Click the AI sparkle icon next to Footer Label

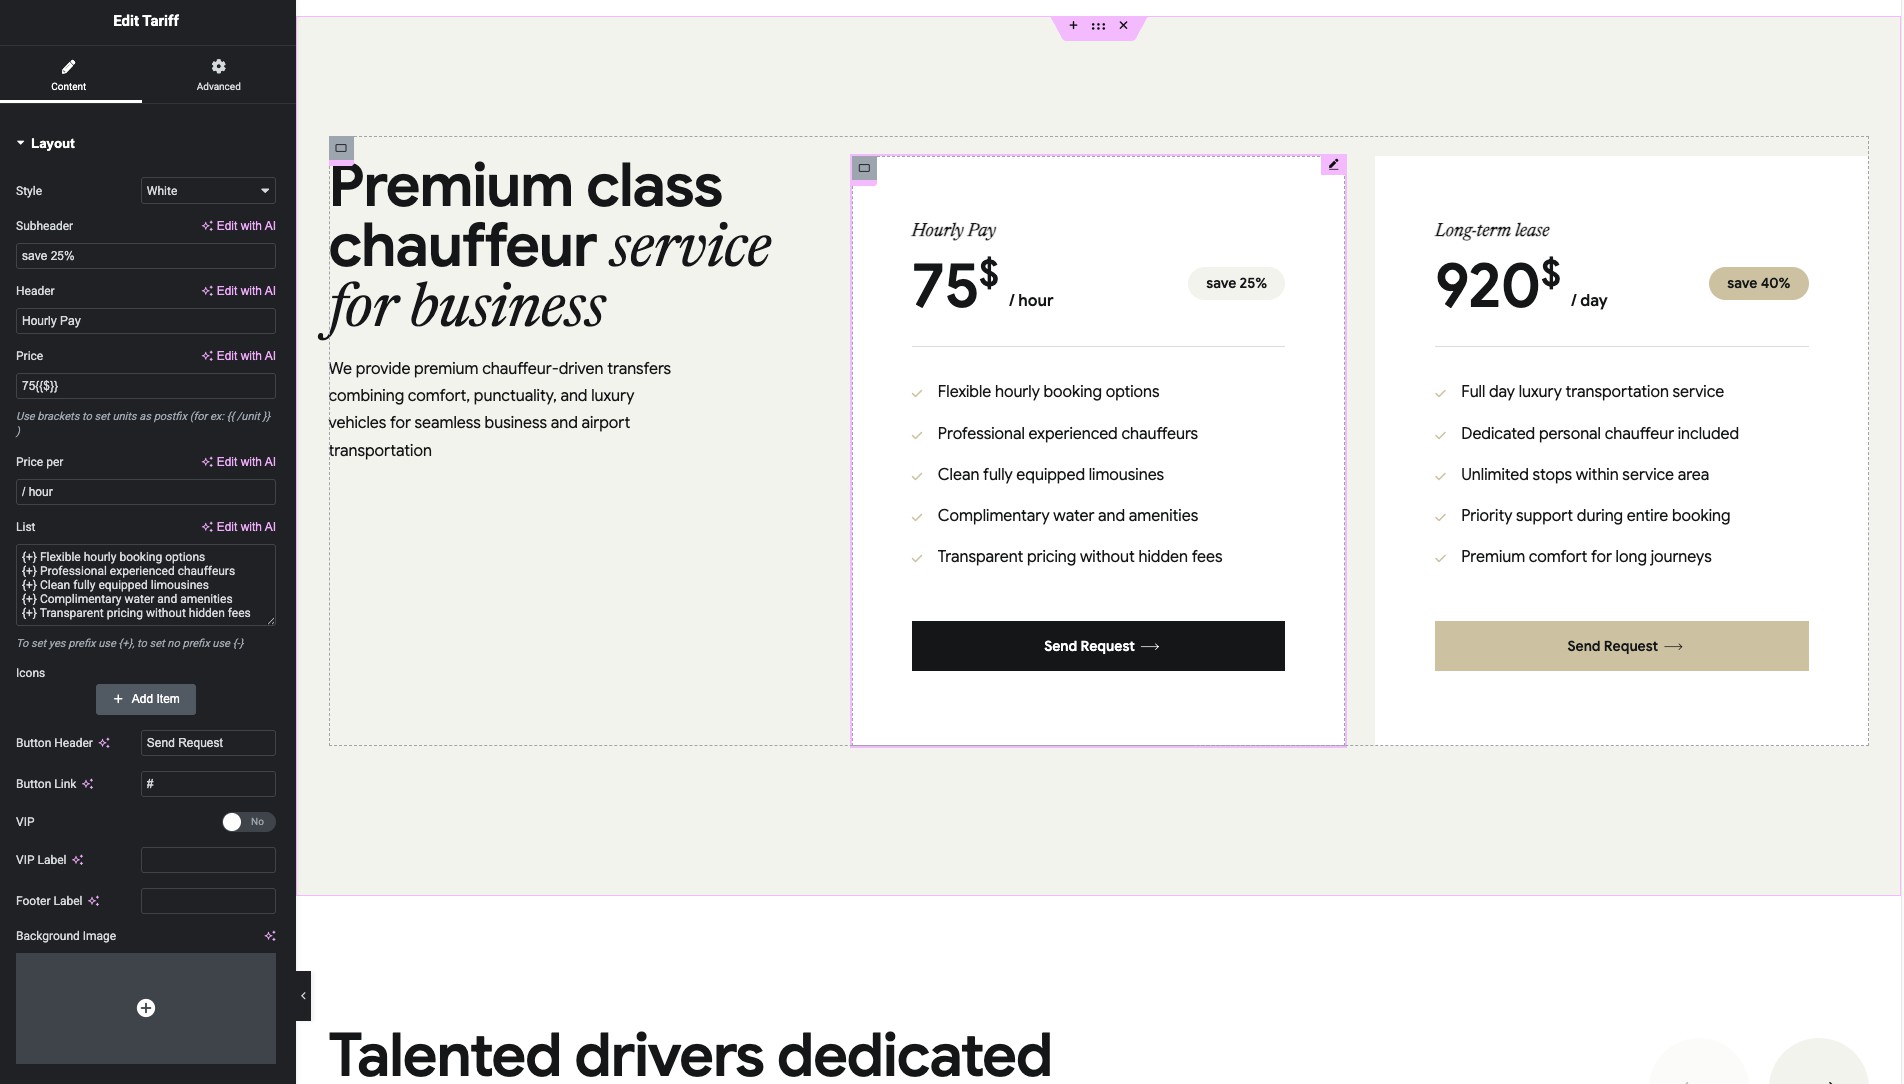coord(94,901)
